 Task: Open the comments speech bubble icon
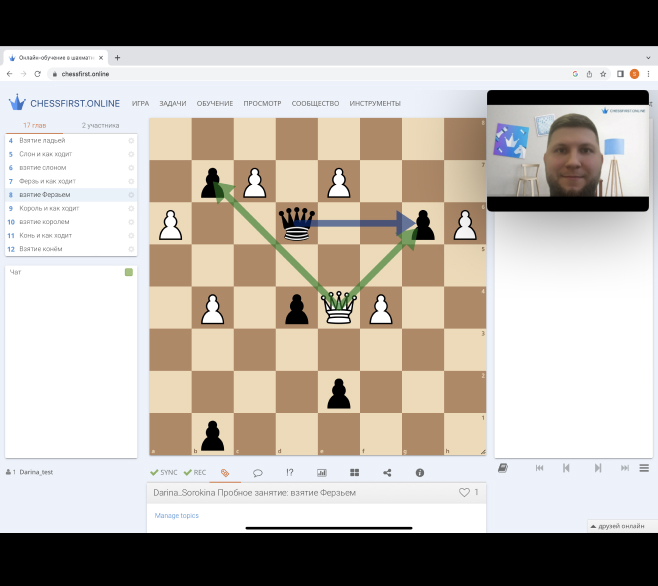[x=257, y=472]
